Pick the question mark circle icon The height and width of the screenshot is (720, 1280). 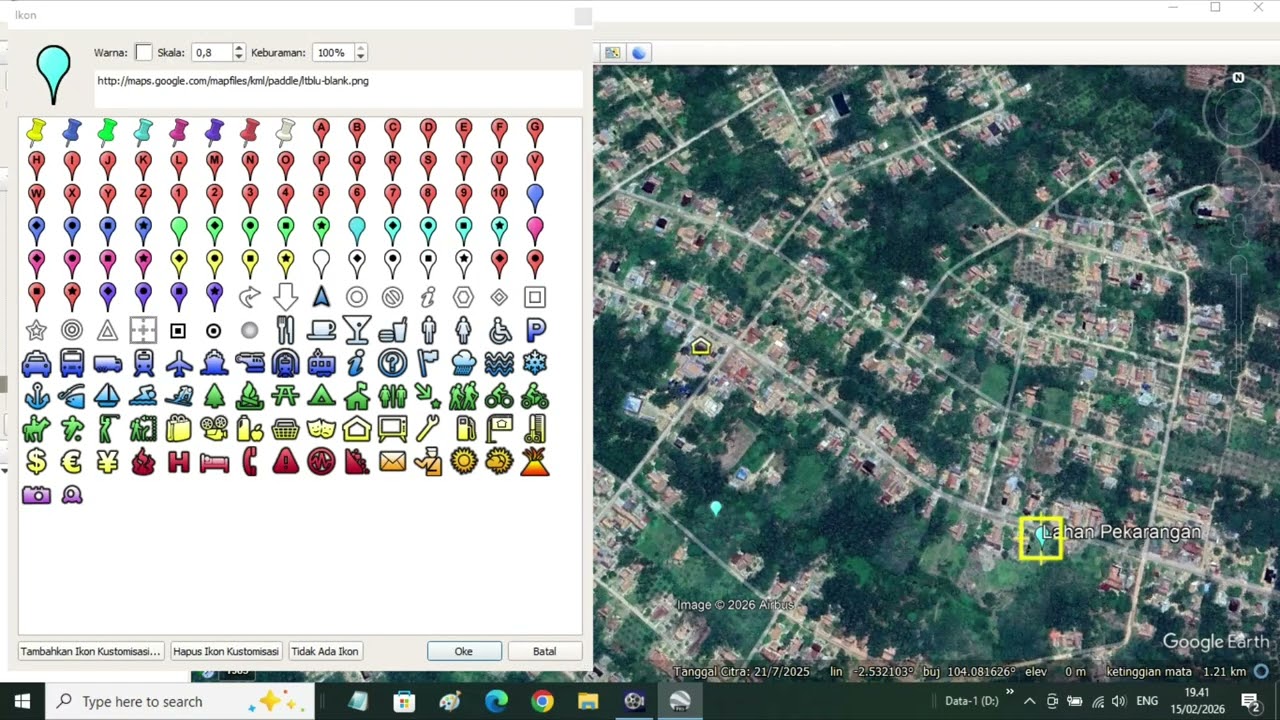(x=392, y=363)
